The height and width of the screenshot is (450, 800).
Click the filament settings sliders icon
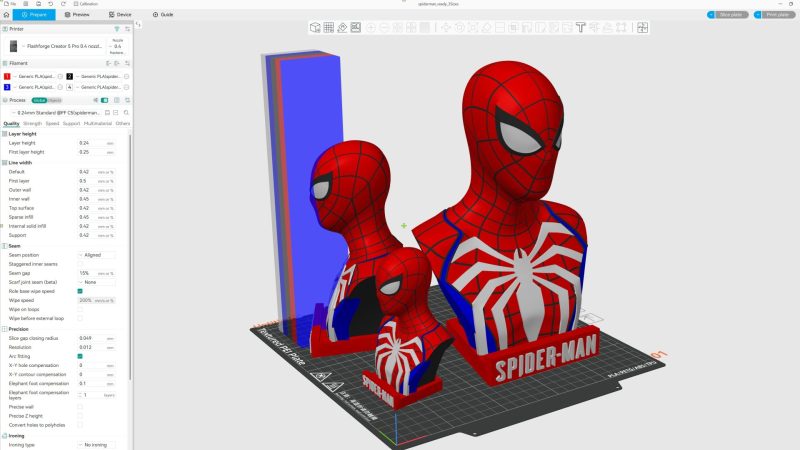pyautogui.click(x=127, y=63)
